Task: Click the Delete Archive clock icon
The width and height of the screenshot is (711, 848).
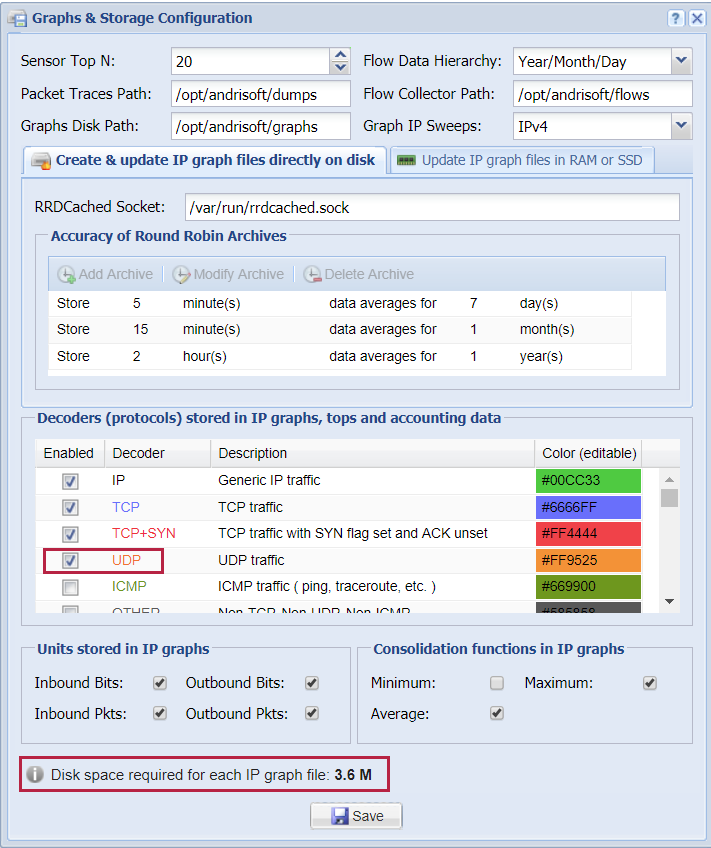Action: click(x=312, y=274)
